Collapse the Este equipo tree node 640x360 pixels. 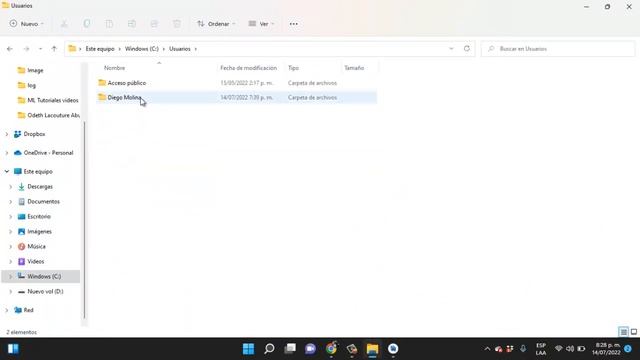tap(7, 171)
